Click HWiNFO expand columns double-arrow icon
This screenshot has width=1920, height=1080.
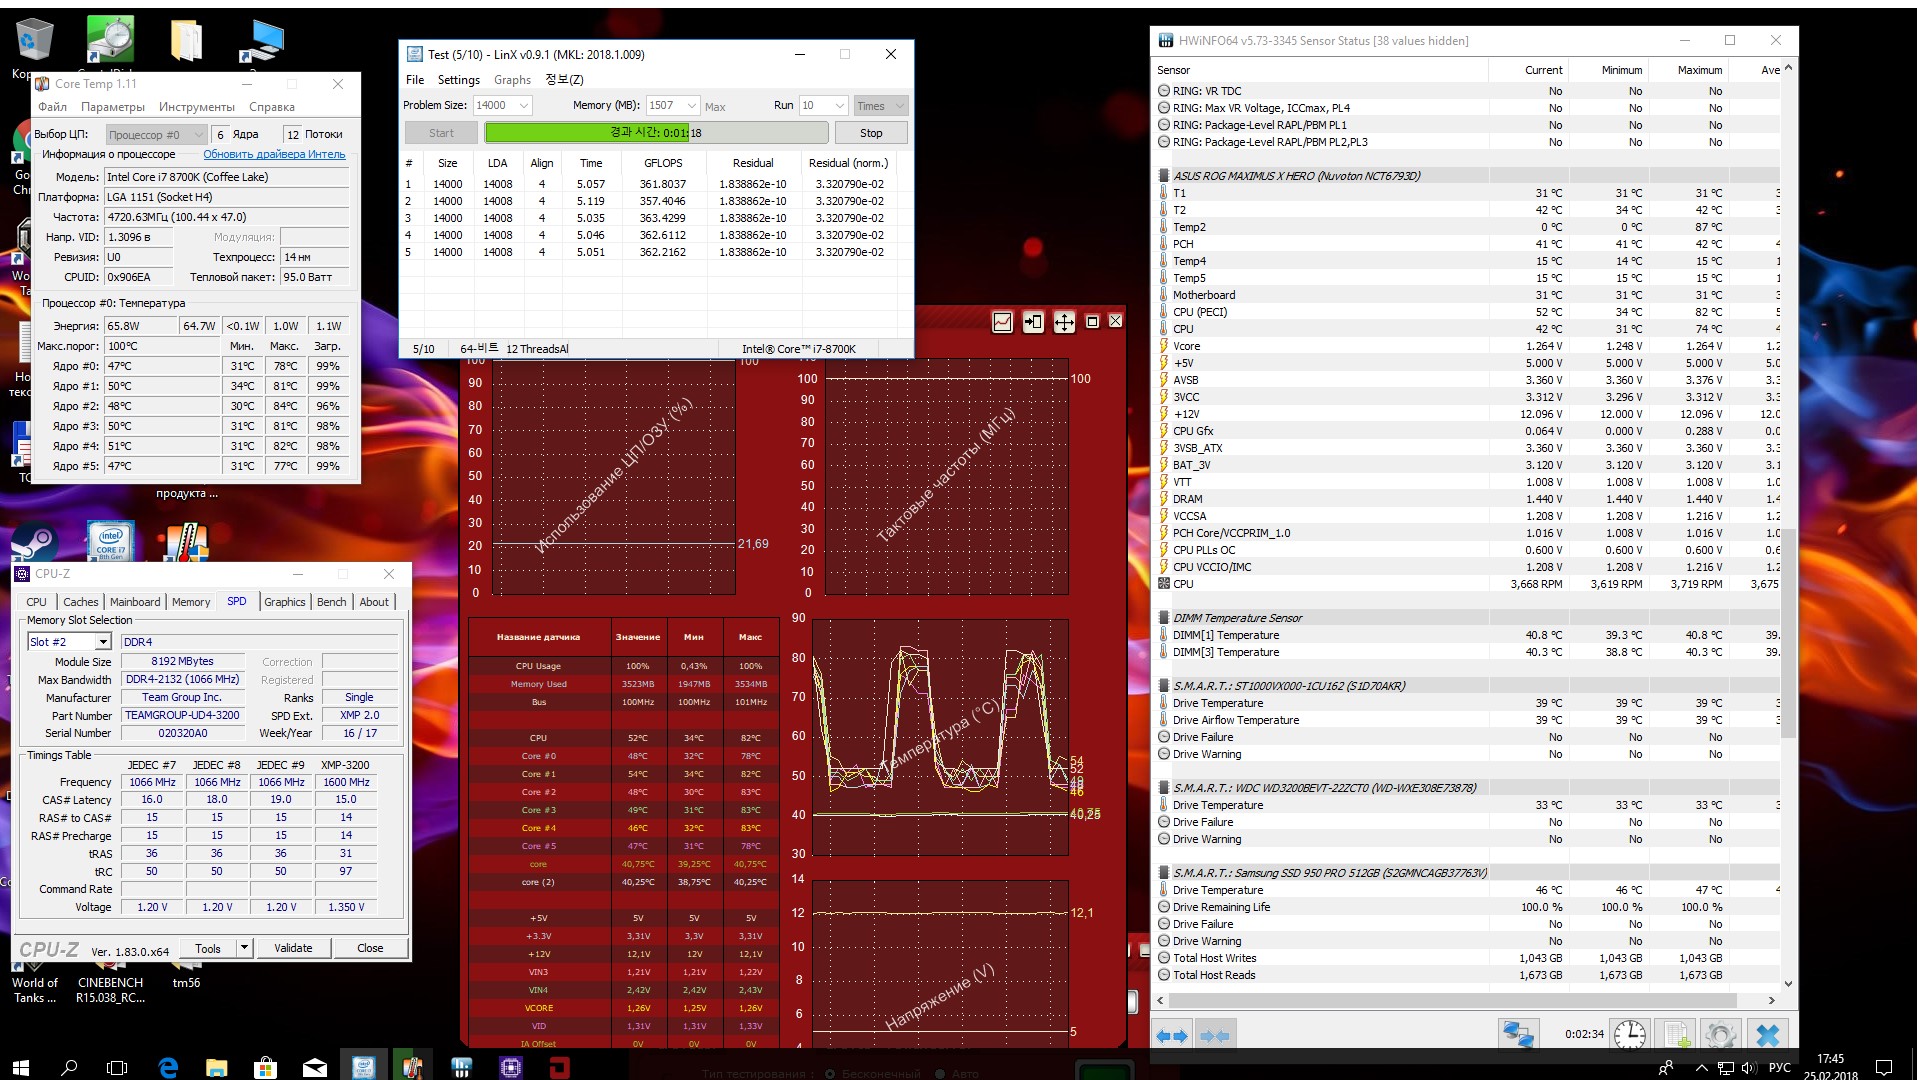click(x=1172, y=1036)
